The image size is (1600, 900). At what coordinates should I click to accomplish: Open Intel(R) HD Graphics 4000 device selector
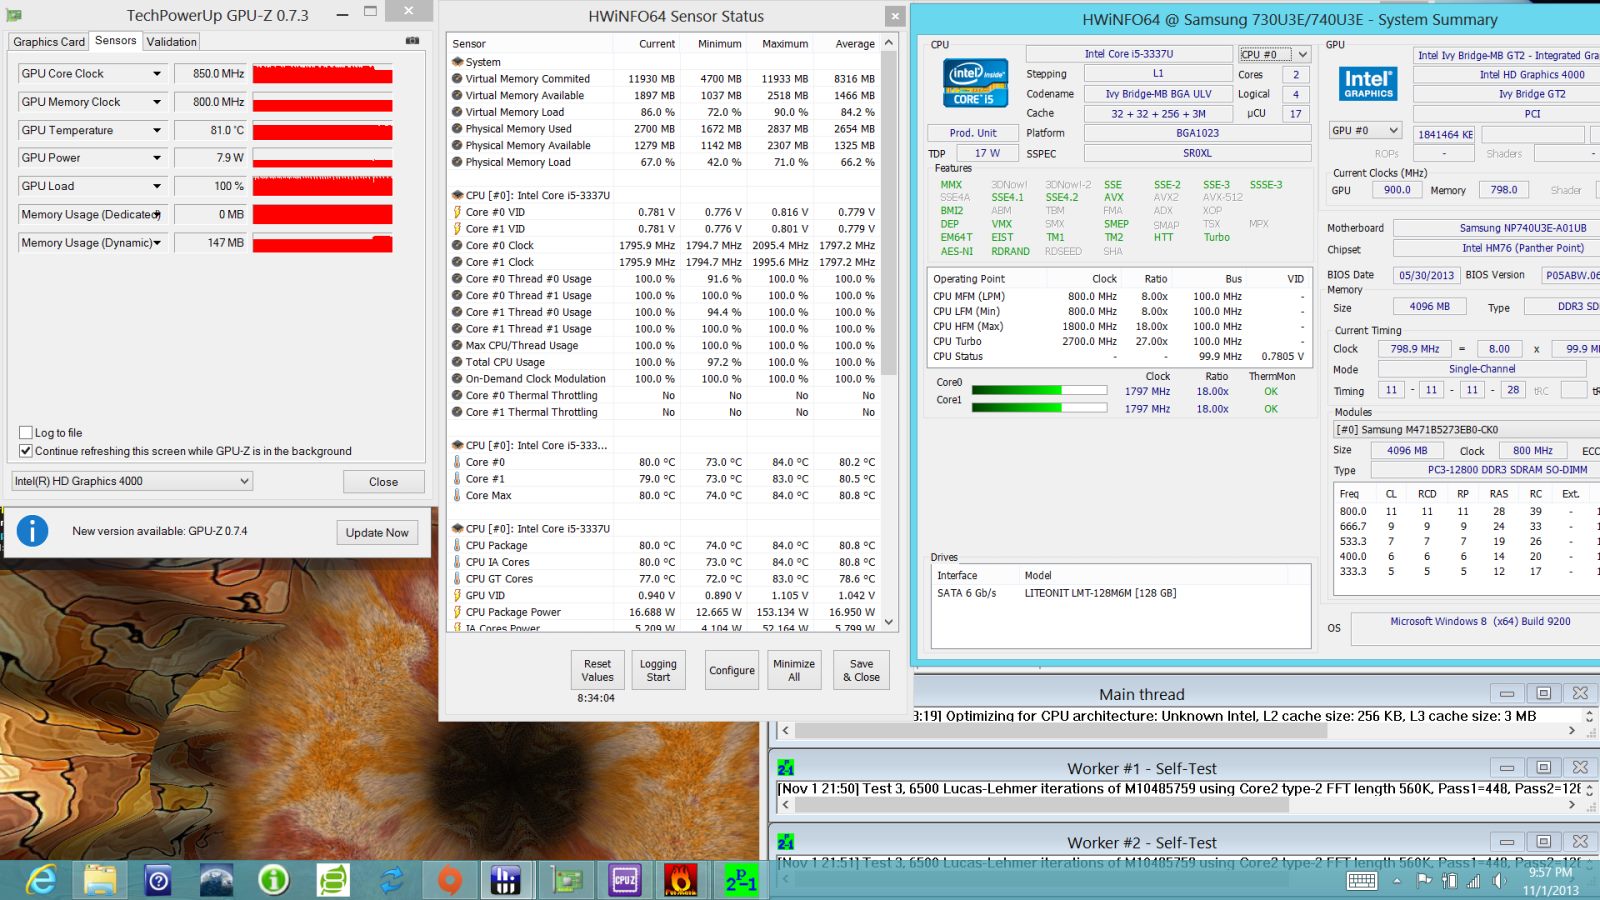point(131,481)
